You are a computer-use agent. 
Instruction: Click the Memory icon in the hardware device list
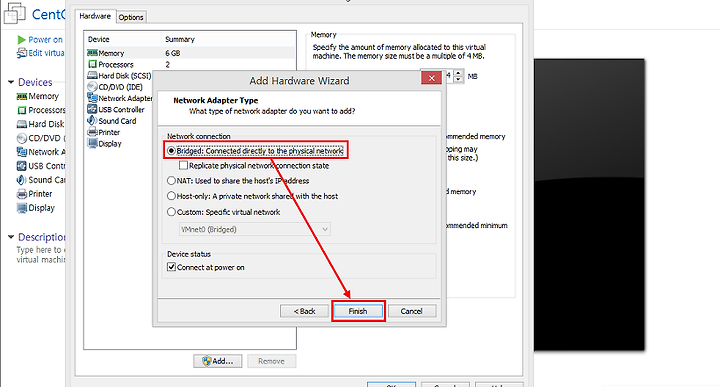(92, 53)
